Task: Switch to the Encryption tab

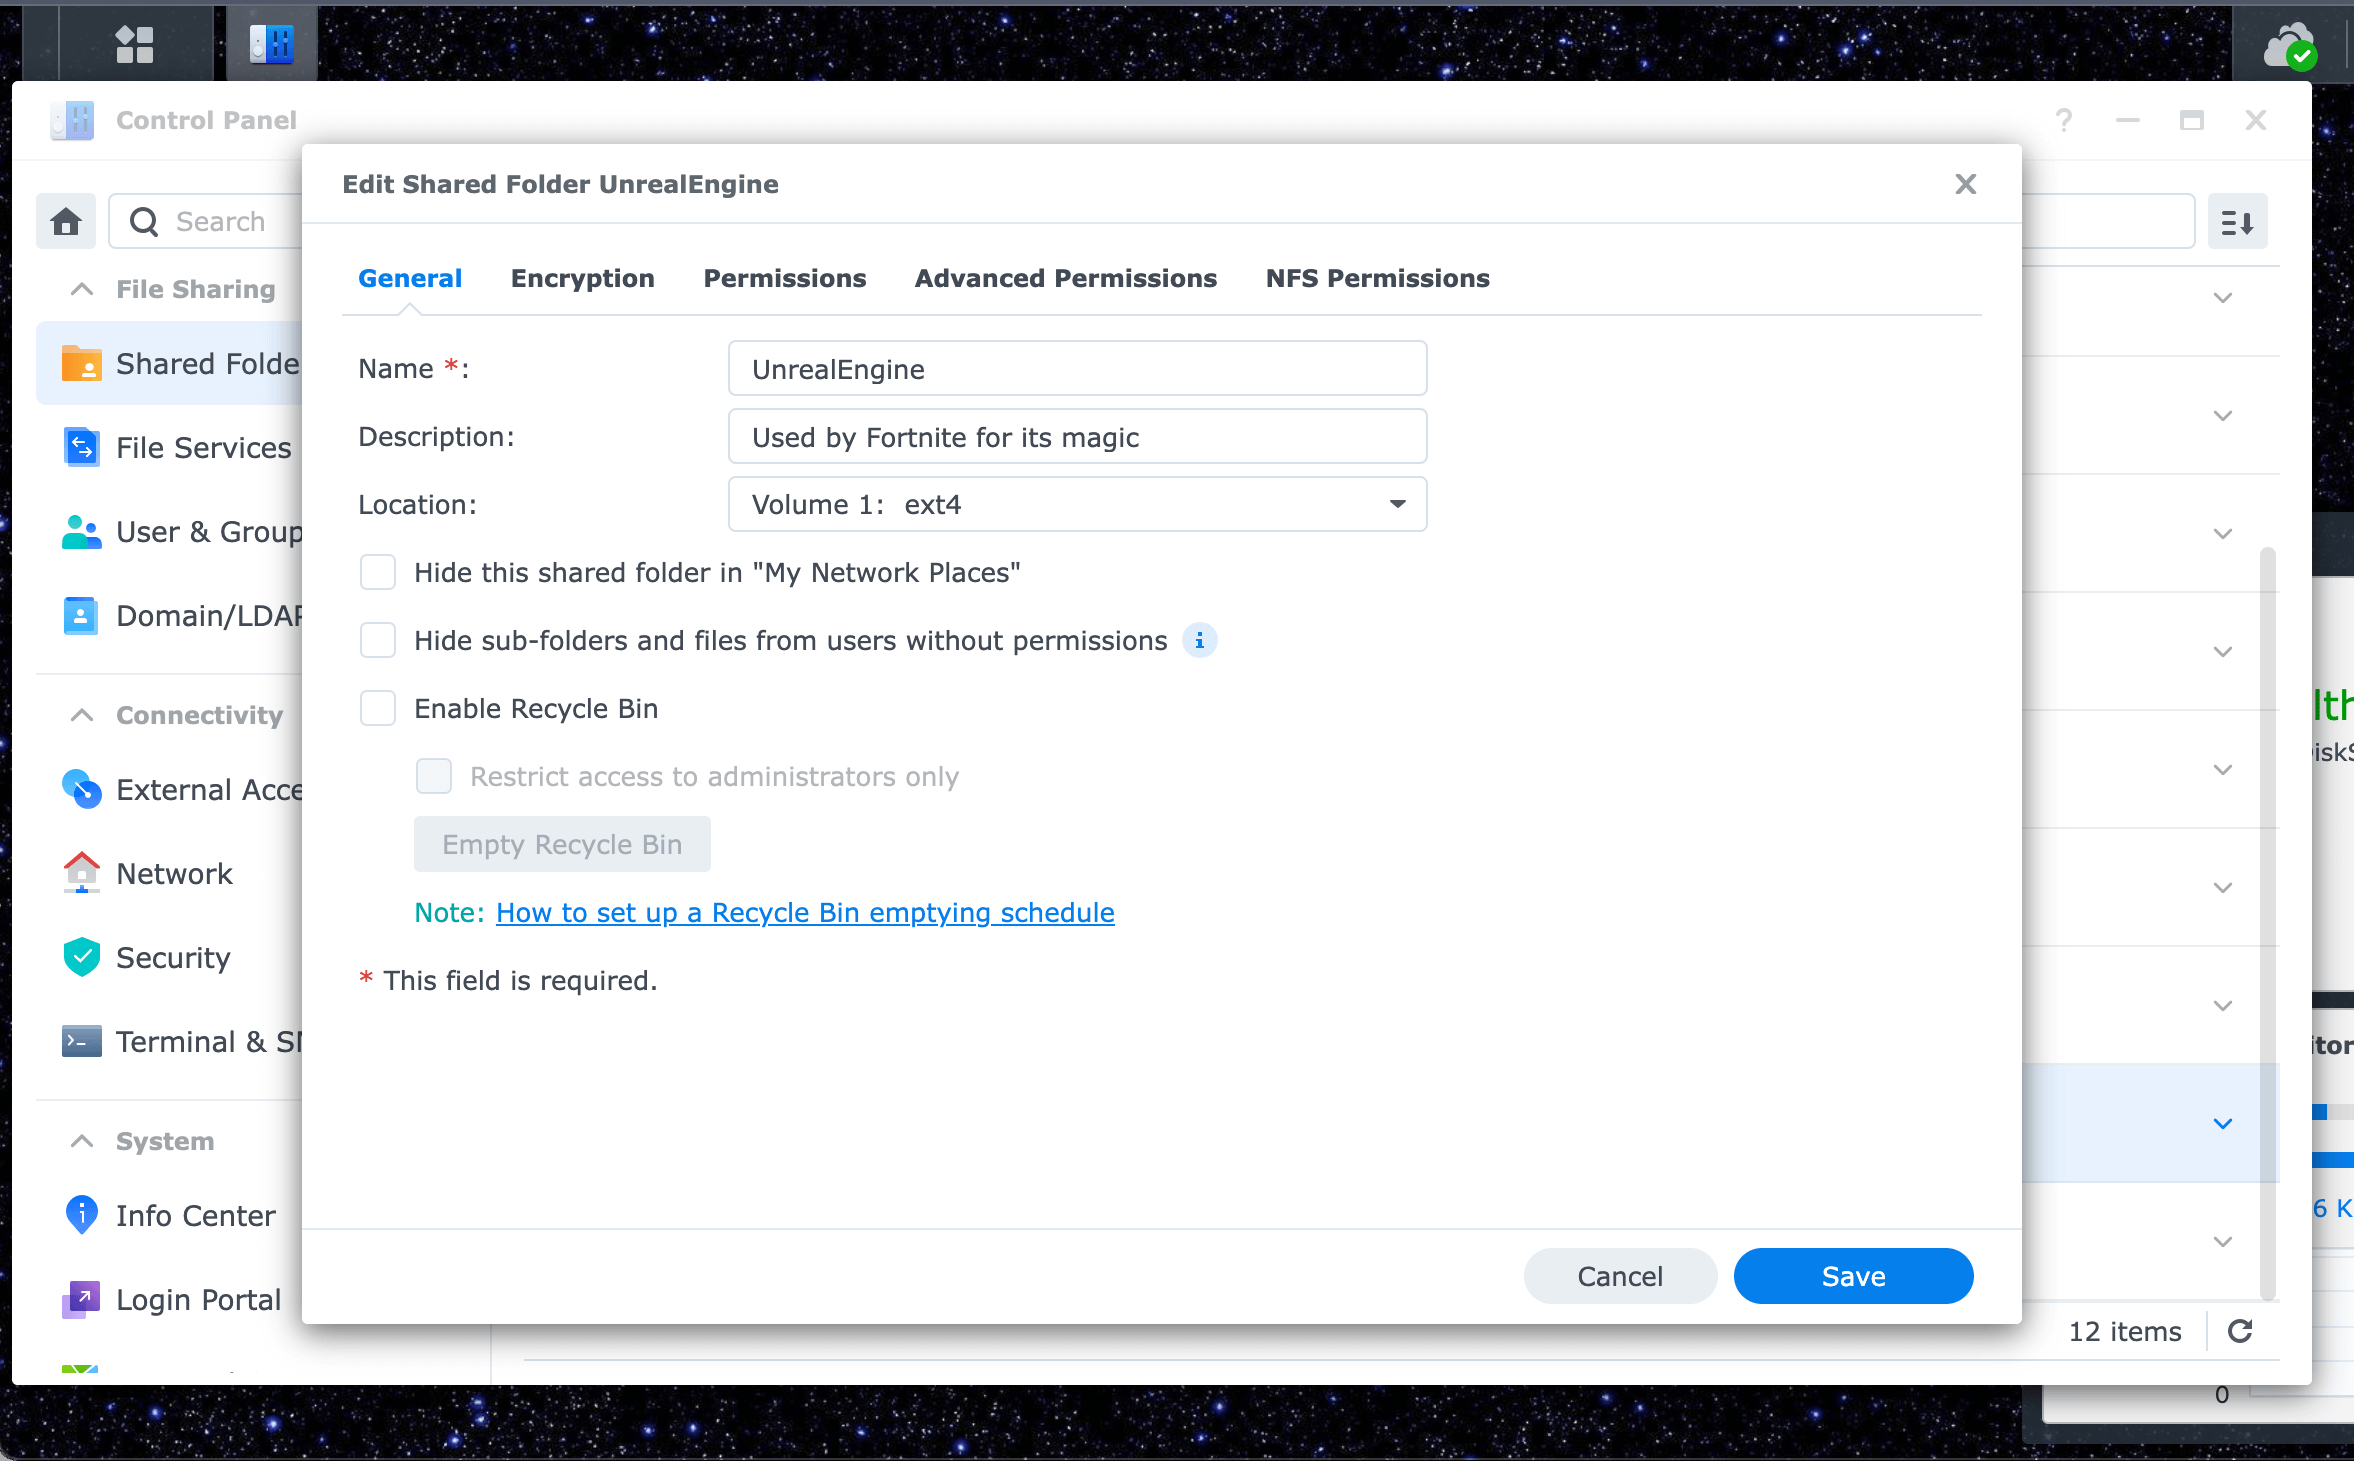Action: 583,278
